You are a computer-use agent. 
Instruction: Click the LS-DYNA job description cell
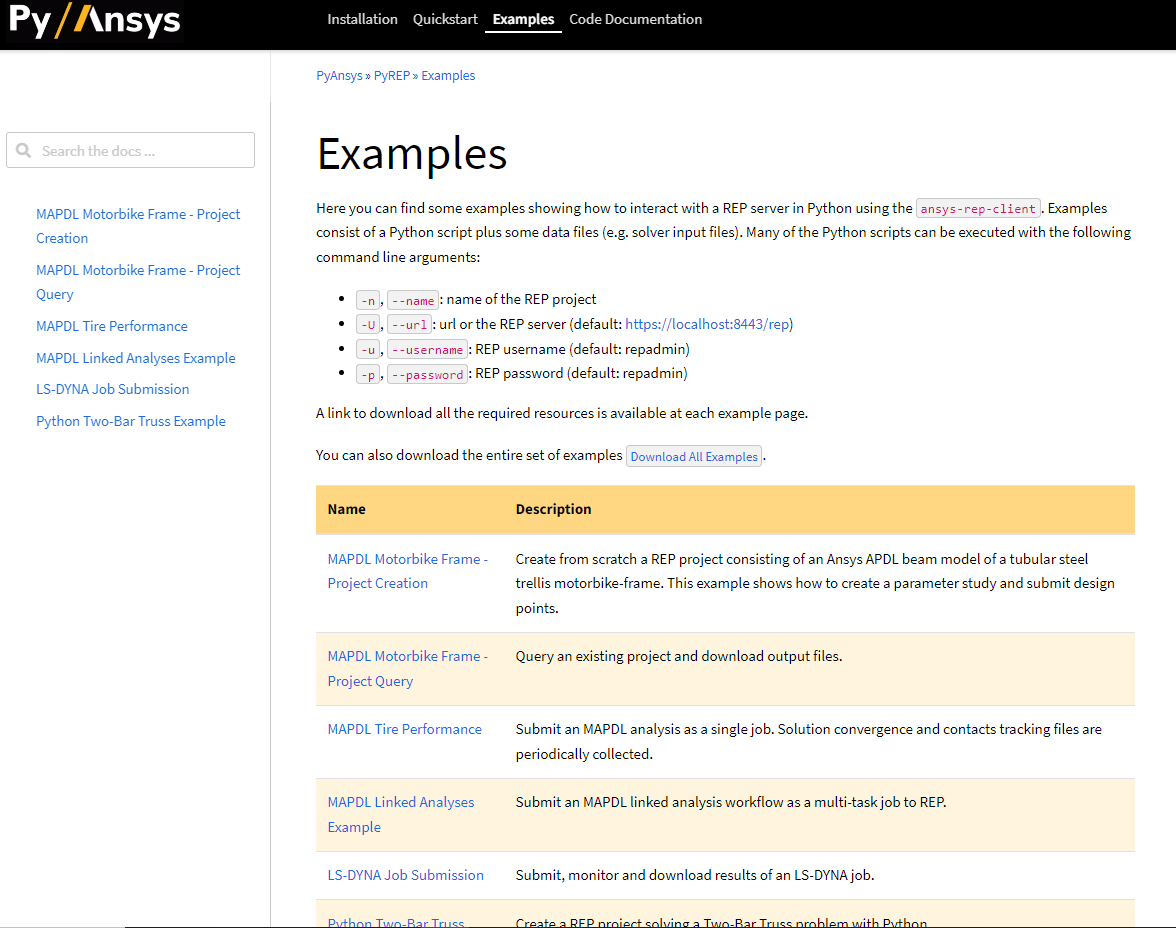coord(694,875)
